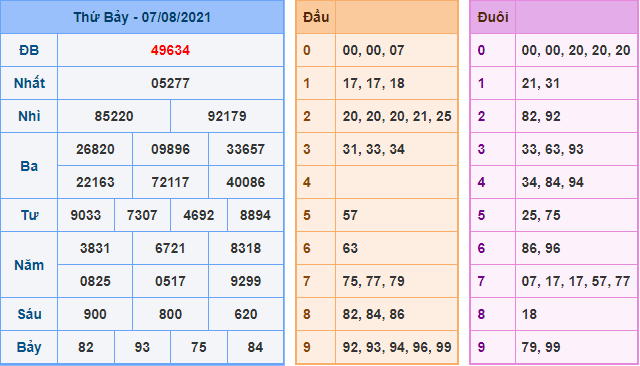The image size is (640, 366).
Task: Select Sáu prize number 900
Action: pos(95,315)
